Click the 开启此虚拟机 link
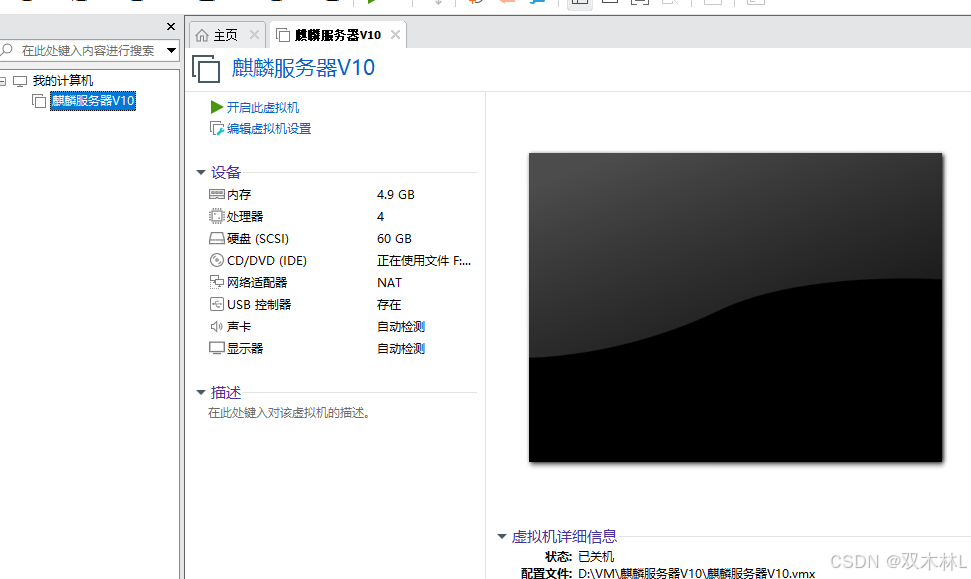 pyautogui.click(x=263, y=107)
